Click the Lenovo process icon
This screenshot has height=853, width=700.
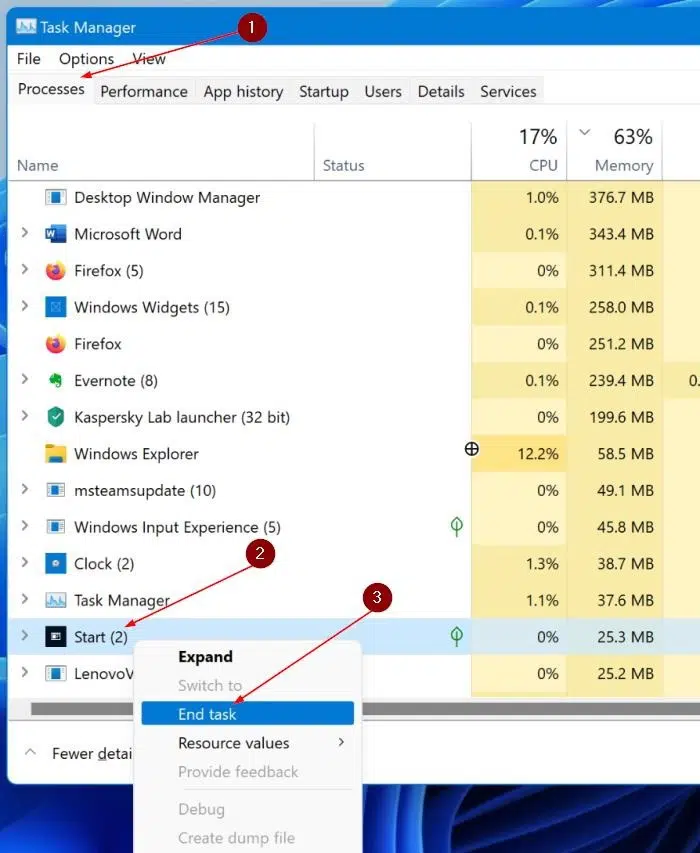click(x=55, y=673)
